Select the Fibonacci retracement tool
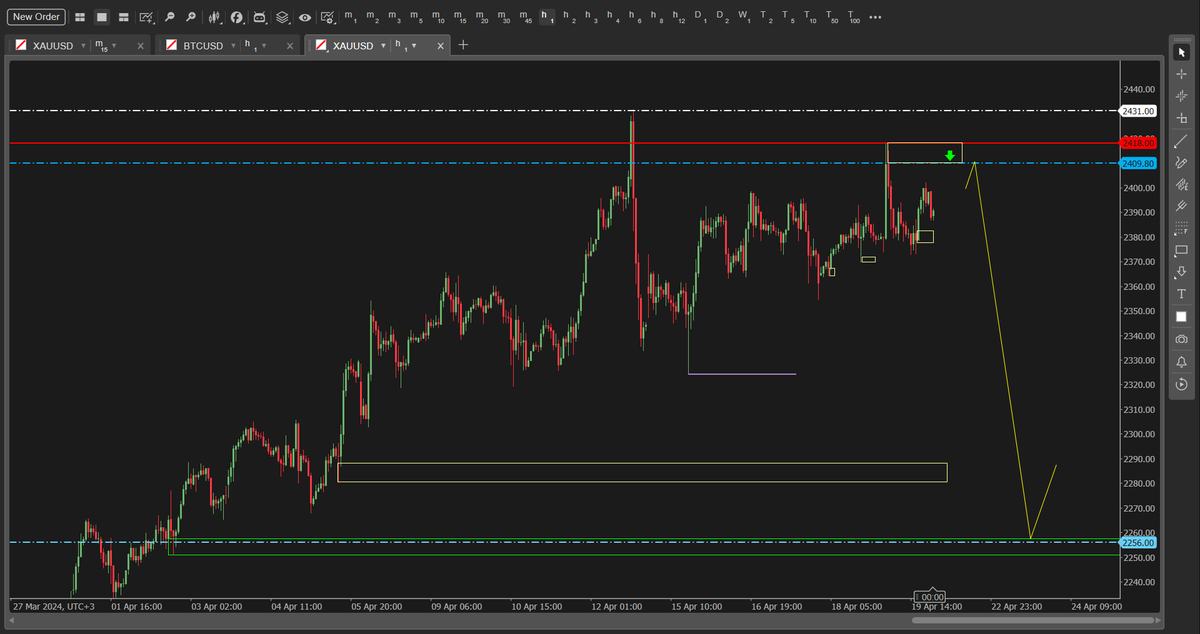 1181,228
